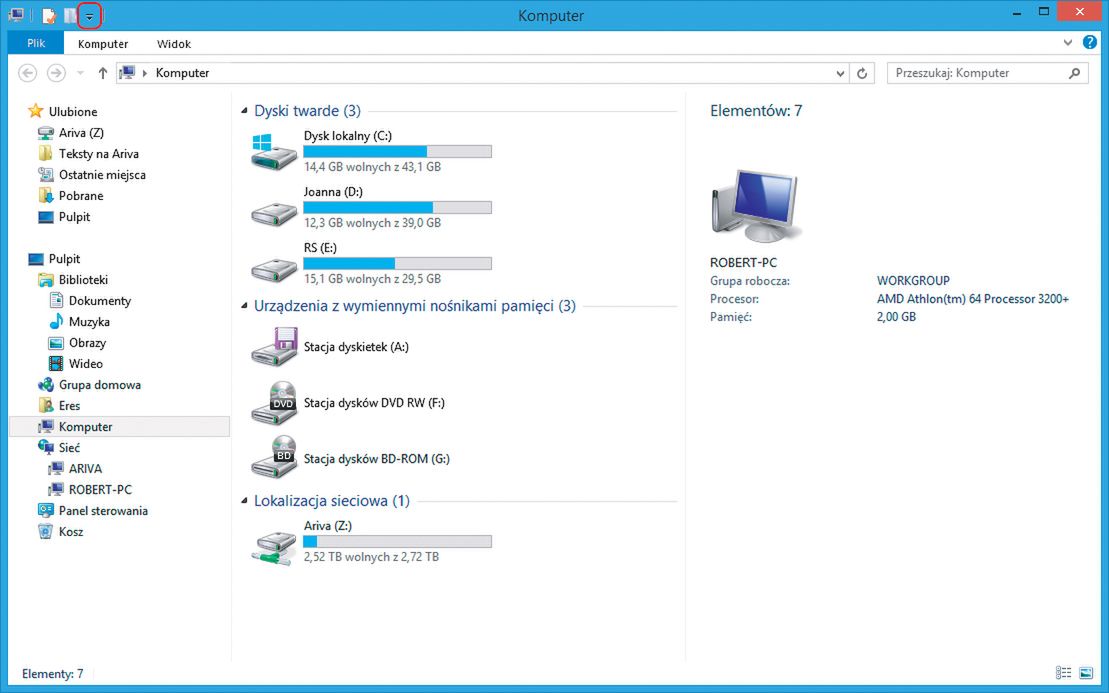Viewport: 1109px width, 693px height.
Task: Select the DVD RW (F:) drive icon
Action: [274, 402]
